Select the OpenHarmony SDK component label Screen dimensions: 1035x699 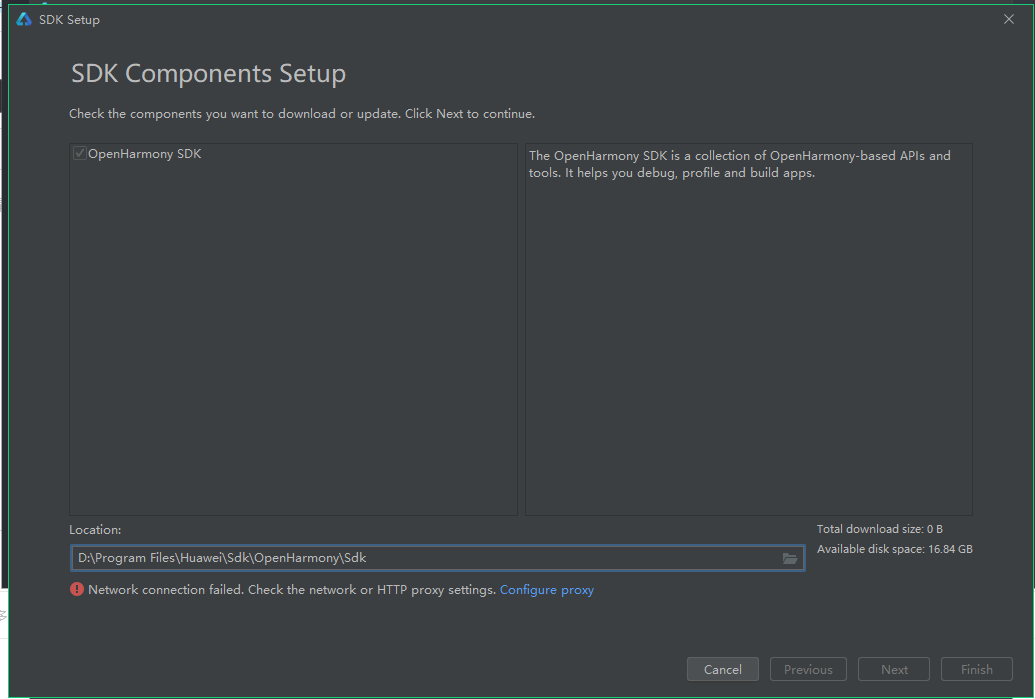click(145, 154)
